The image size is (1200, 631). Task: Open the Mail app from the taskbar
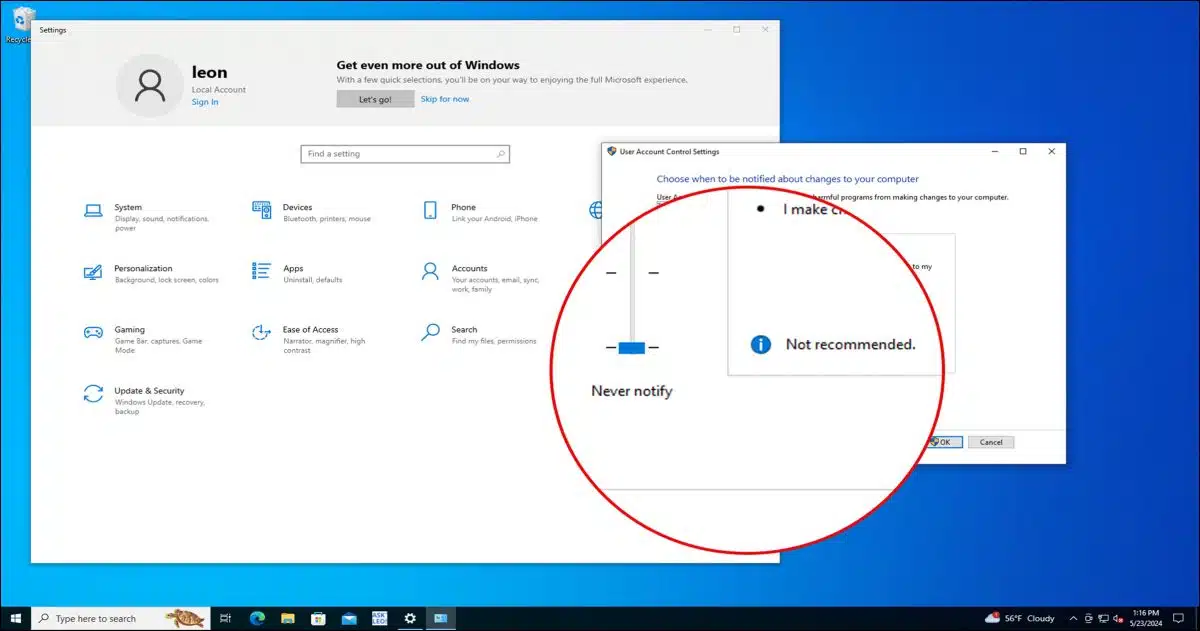coord(348,618)
